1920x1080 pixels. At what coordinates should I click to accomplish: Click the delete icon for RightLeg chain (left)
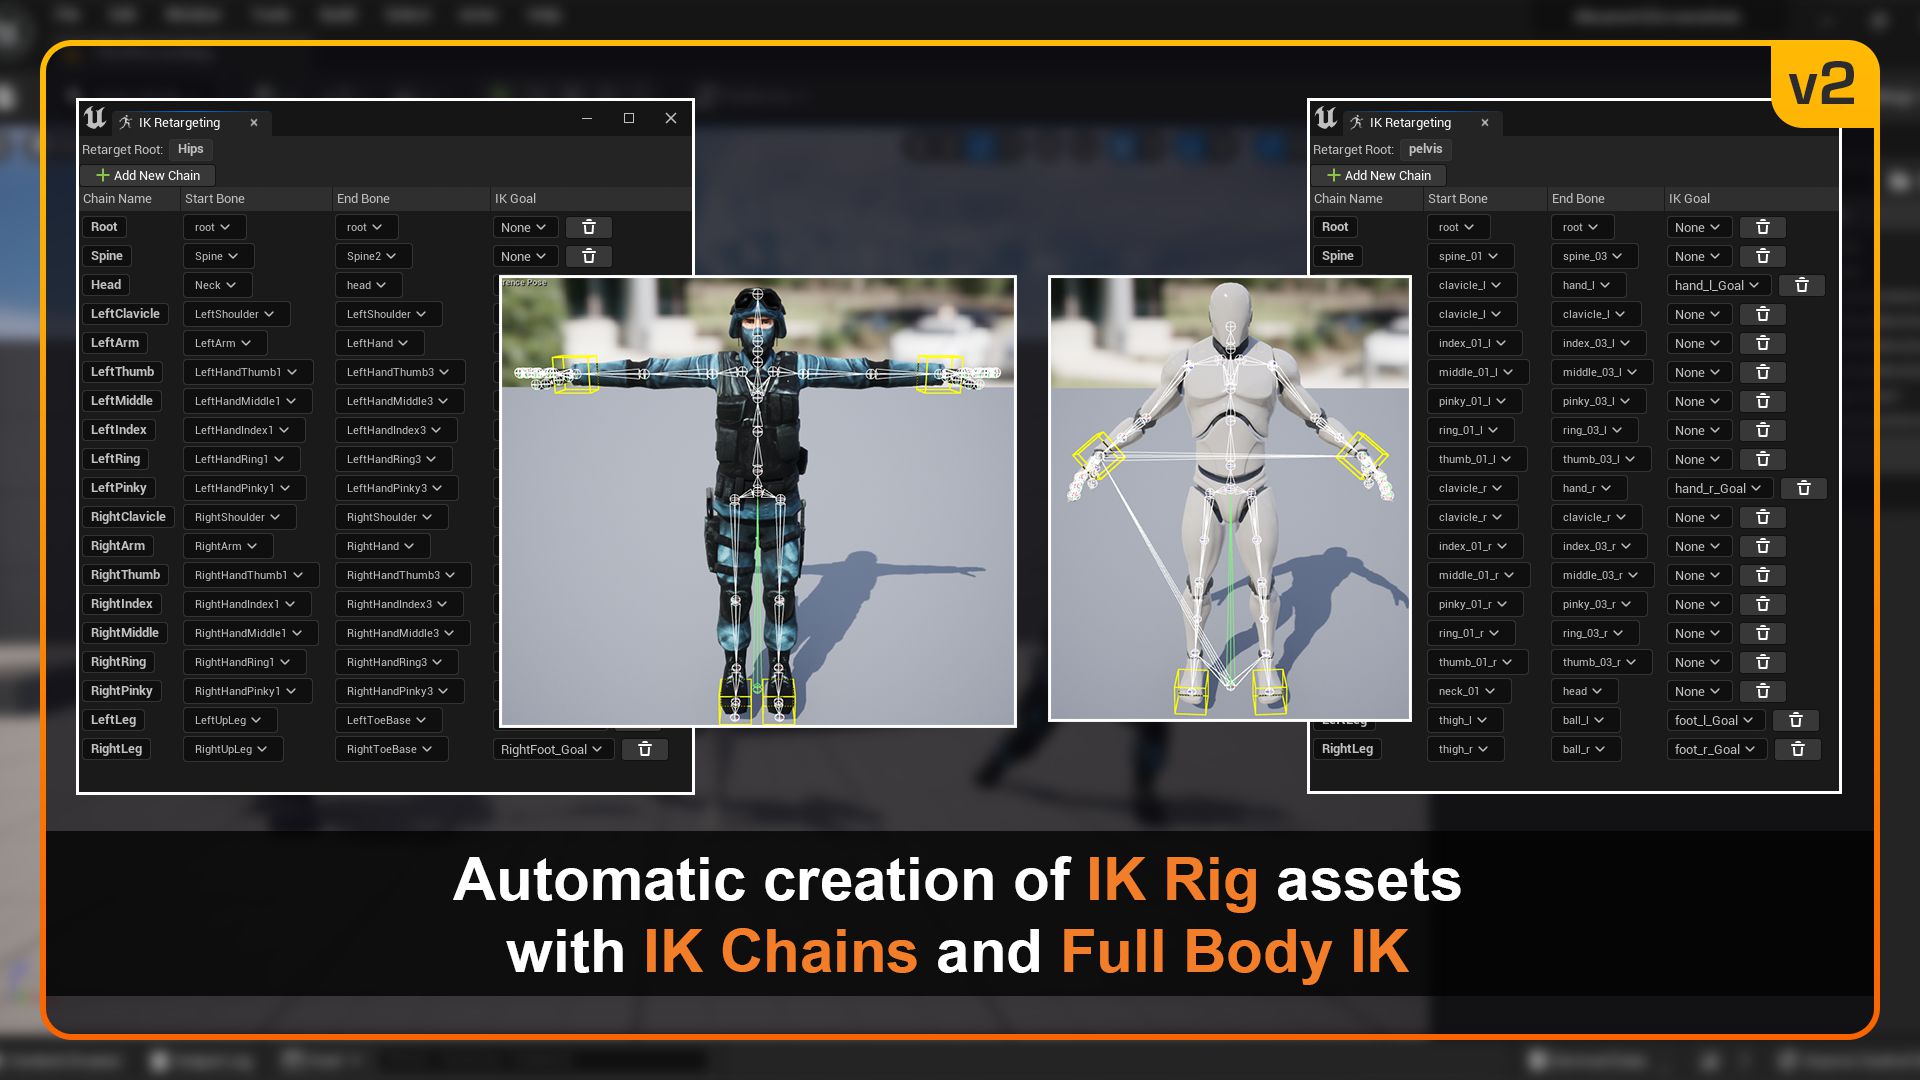pyautogui.click(x=646, y=749)
